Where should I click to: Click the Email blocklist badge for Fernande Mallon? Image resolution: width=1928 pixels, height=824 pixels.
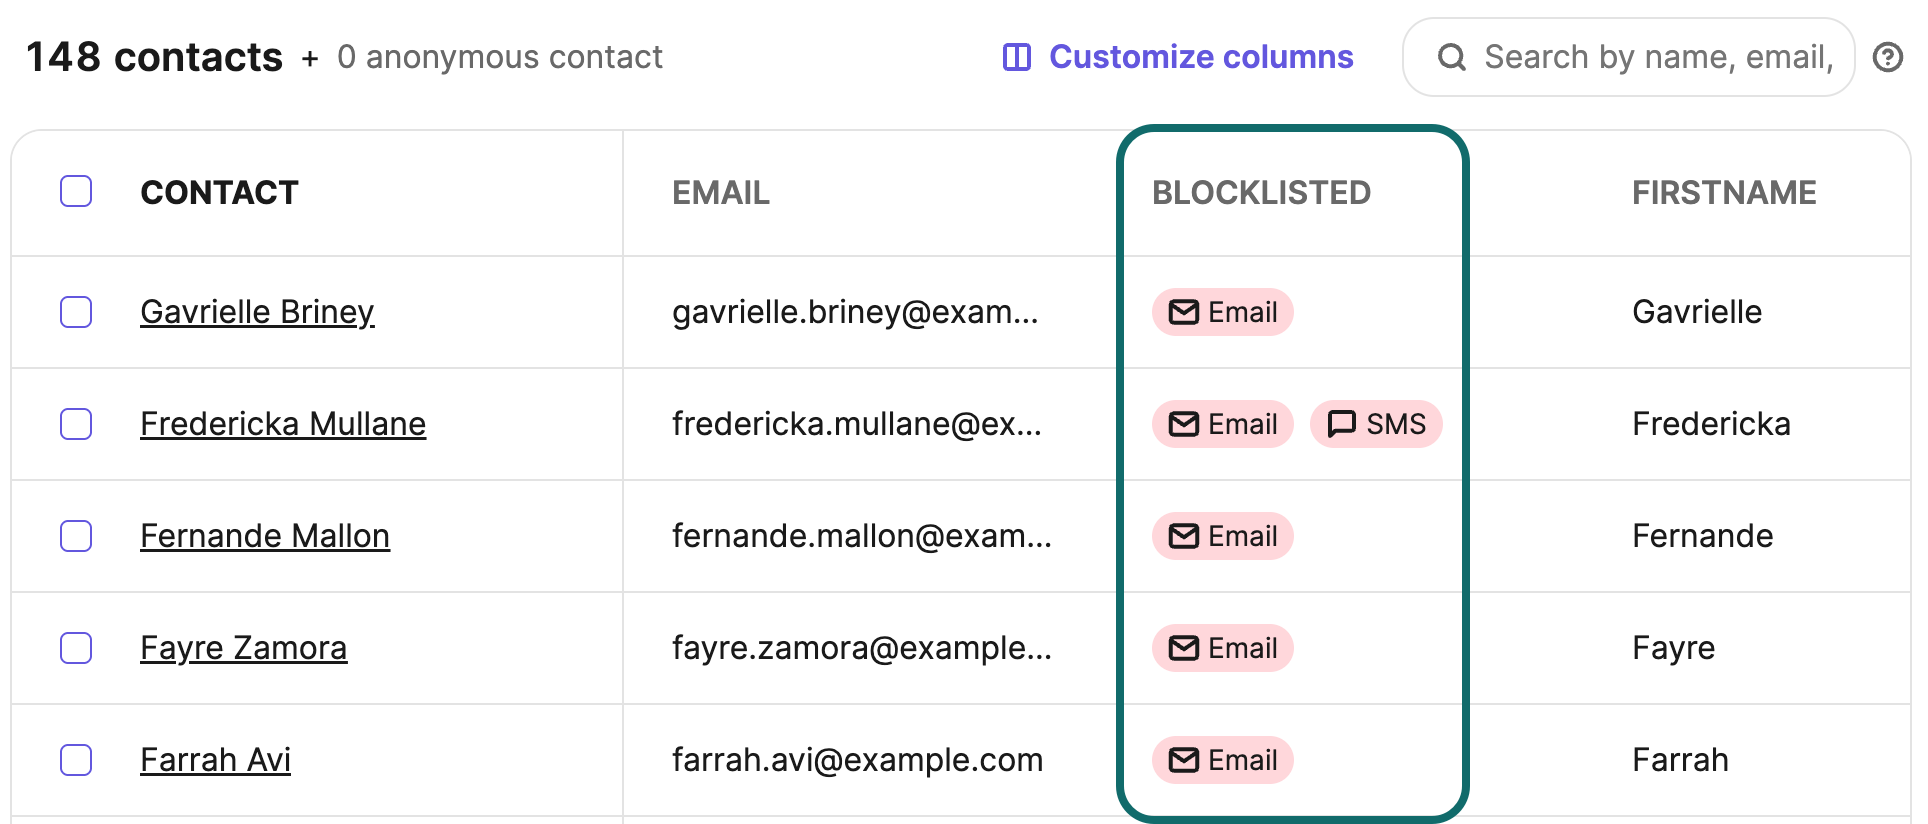(1222, 536)
